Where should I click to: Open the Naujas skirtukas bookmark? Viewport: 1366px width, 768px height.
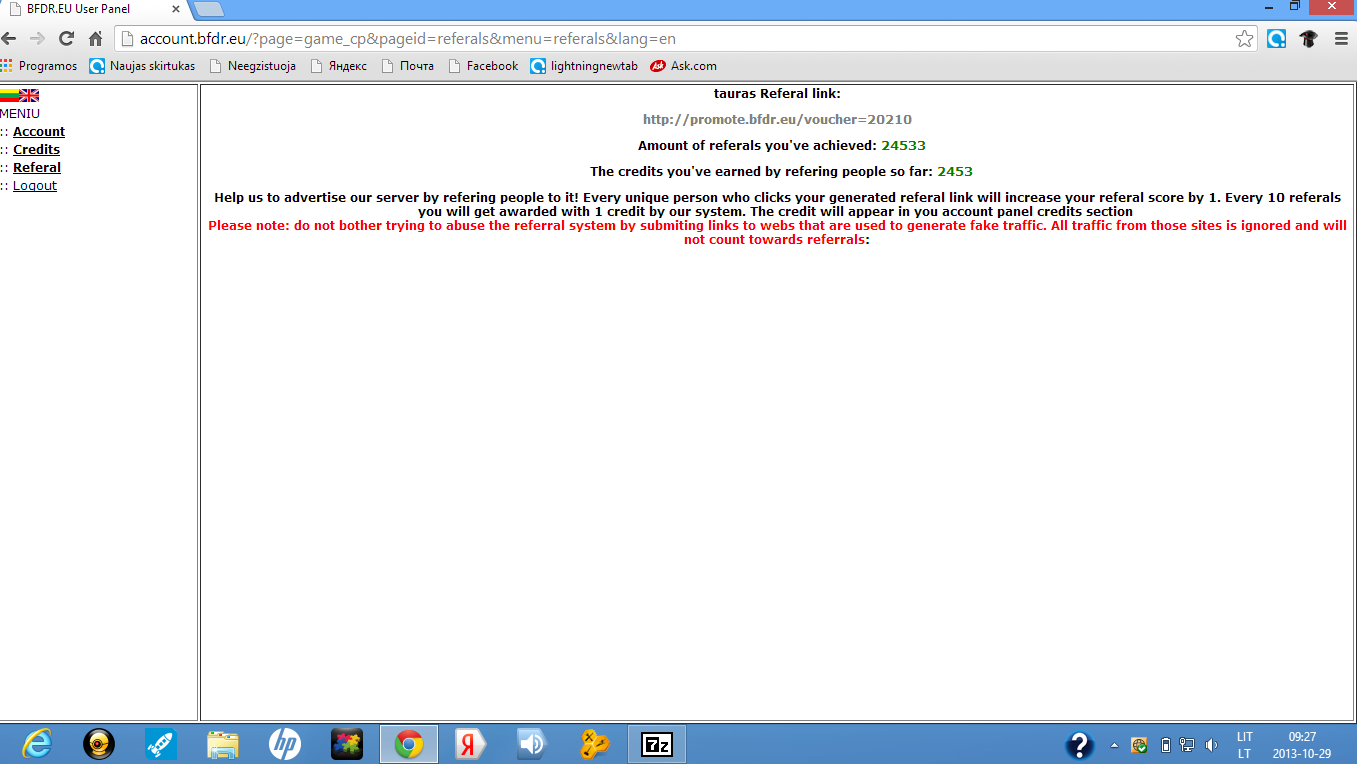142,66
